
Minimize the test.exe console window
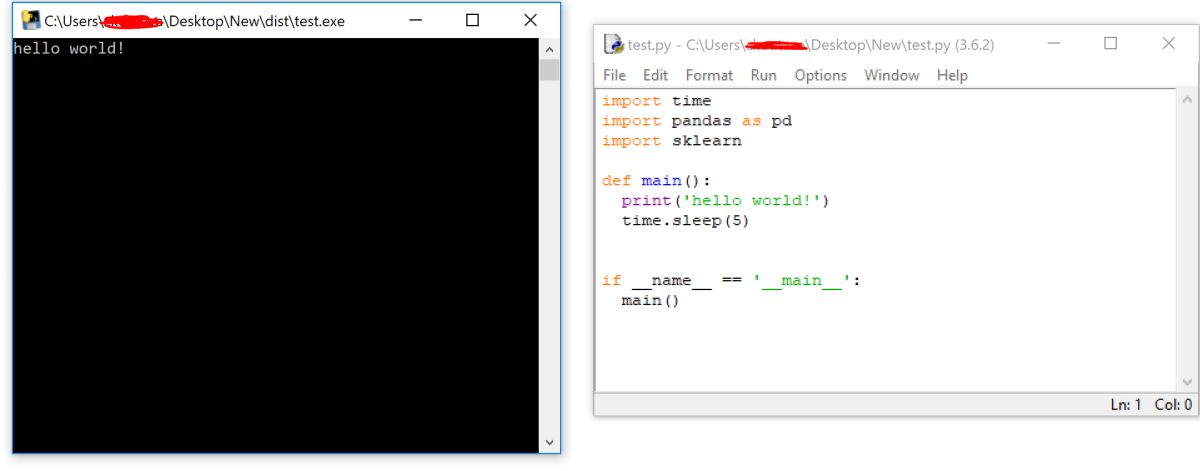tap(416, 20)
